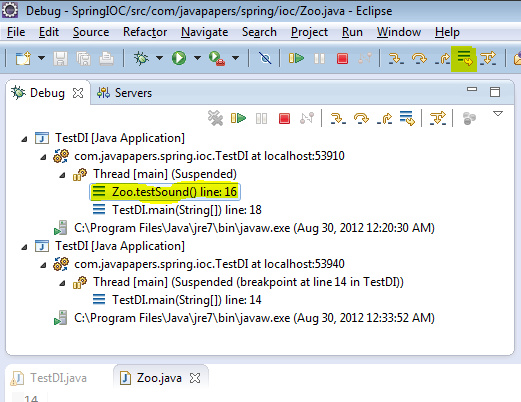The image size is (521, 402).
Task: Click the highlighted Drop to Frame toolbar icon
Action: click(x=464, y=58)
